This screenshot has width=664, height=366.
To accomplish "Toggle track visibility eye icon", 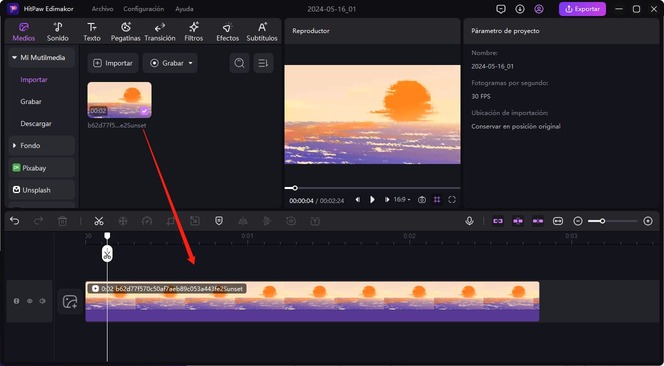I will click(x=30, y=301).
